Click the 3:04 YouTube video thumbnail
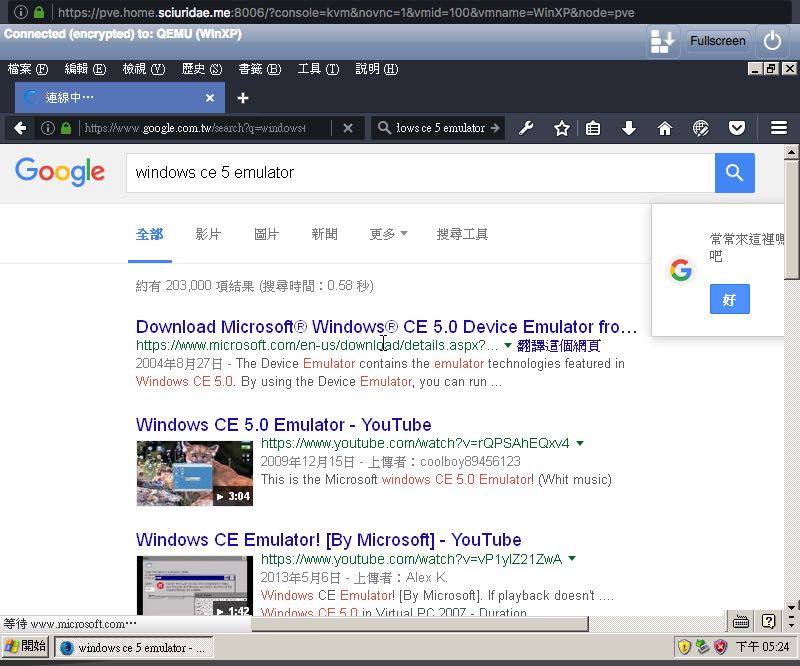 194,473
